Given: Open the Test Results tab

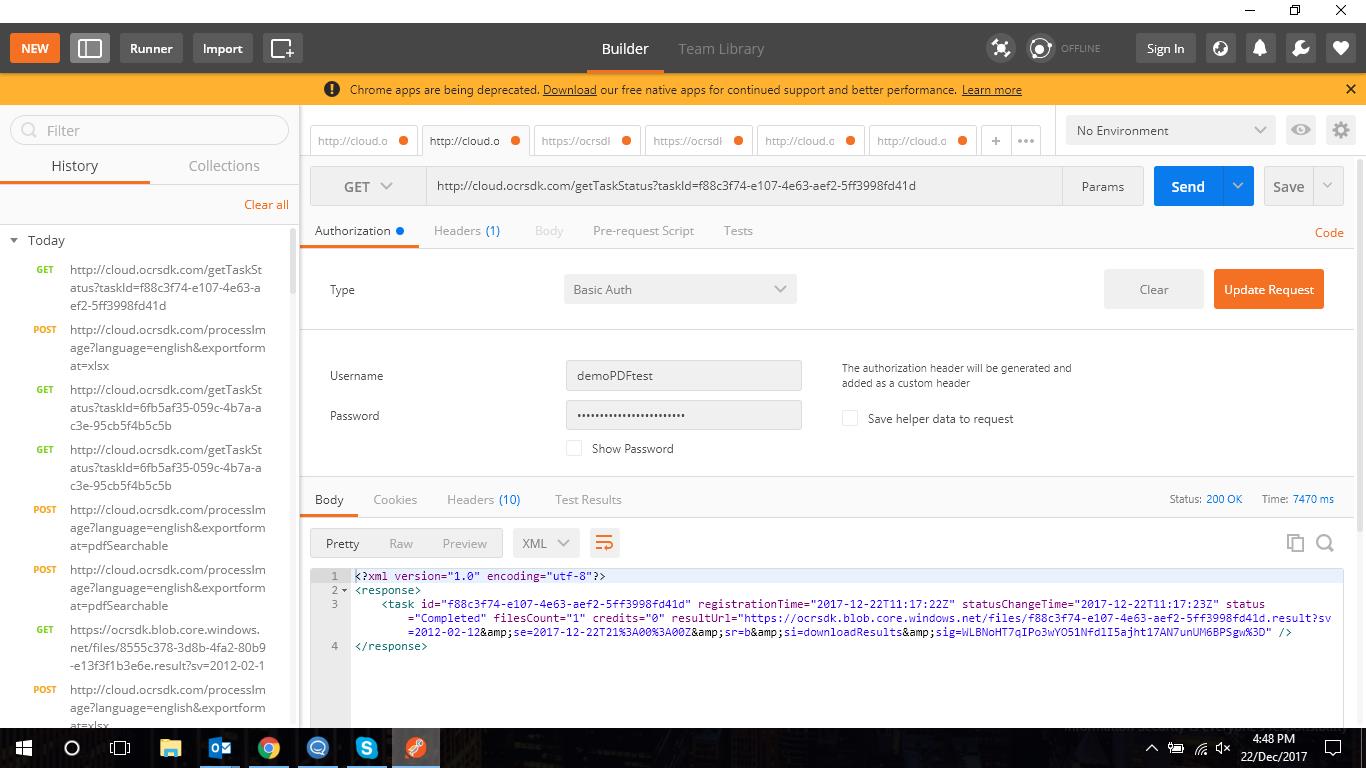Looking at the screenshot, I should pyautogui.click(x=588, y=499).
